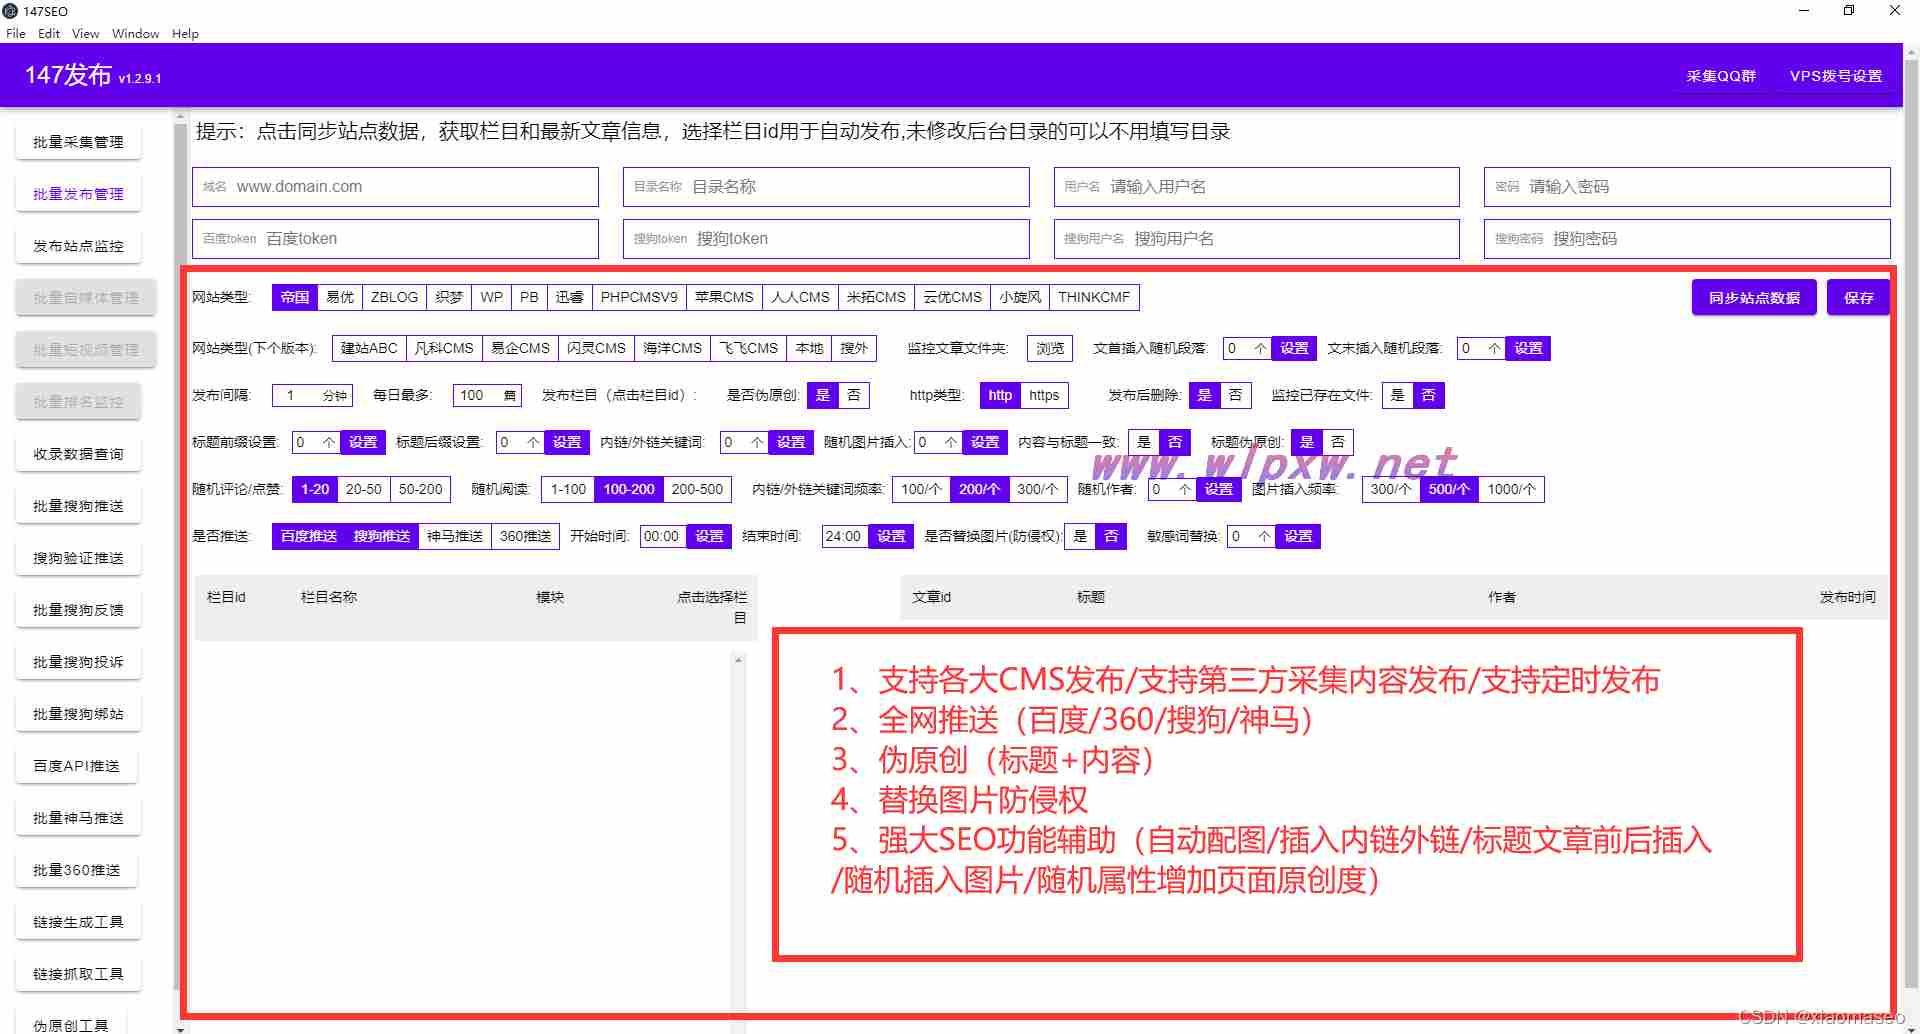Focus the 搜狗密码 input field
Viewport: 1920px width, 1034px height.
pyautogui.click(x=1687, y=239)
